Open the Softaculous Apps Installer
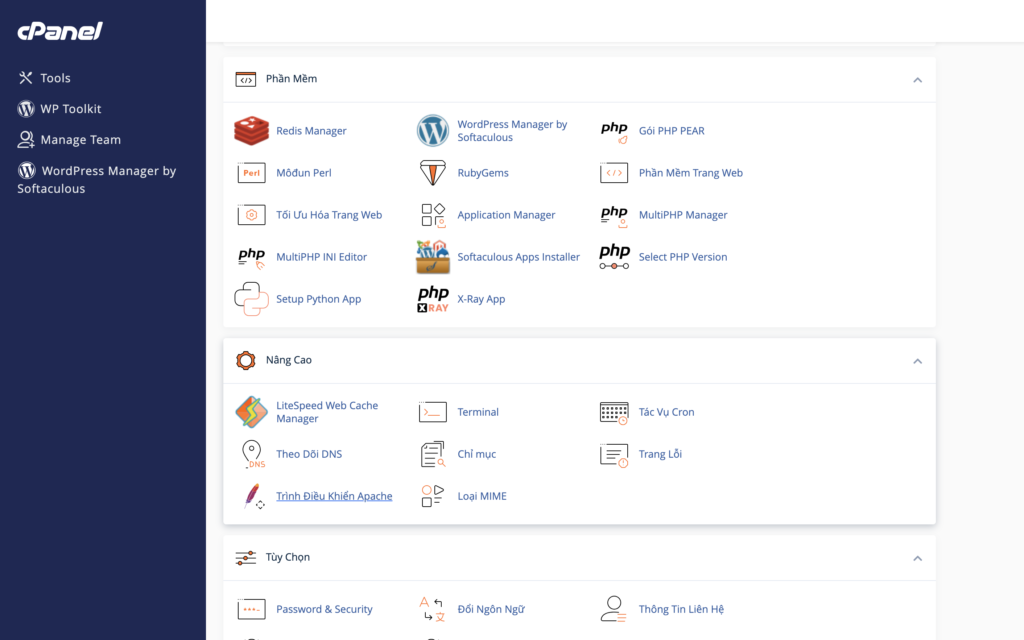 click(520, 257)
